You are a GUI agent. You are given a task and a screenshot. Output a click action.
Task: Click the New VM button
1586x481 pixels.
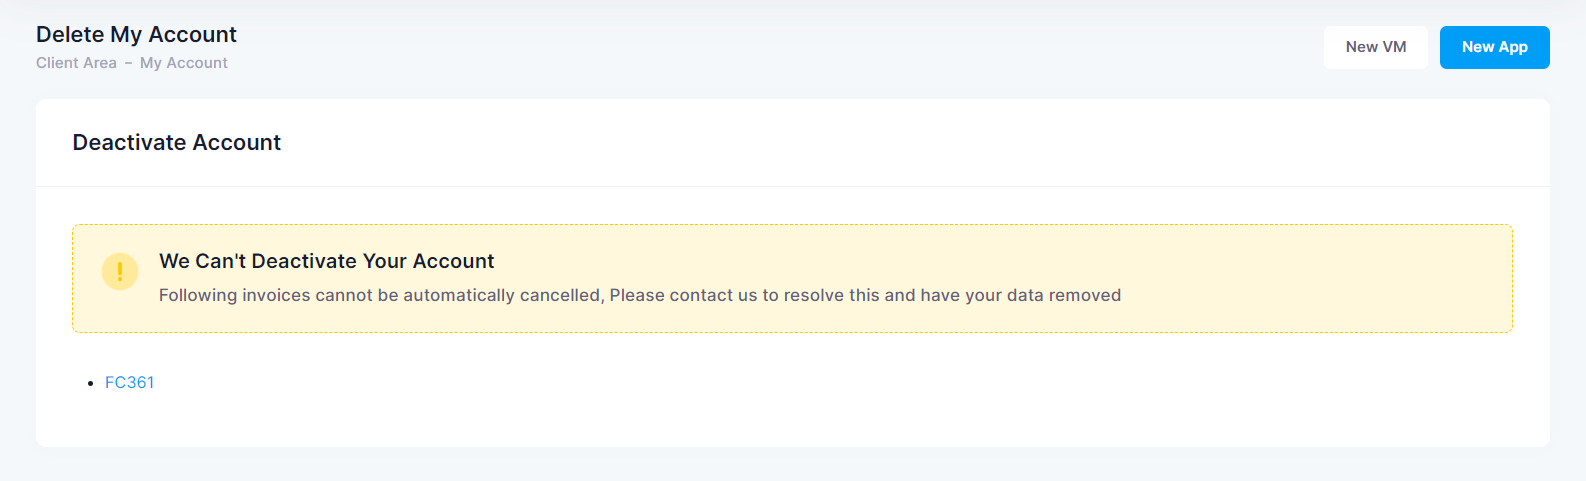point(1376,47)
